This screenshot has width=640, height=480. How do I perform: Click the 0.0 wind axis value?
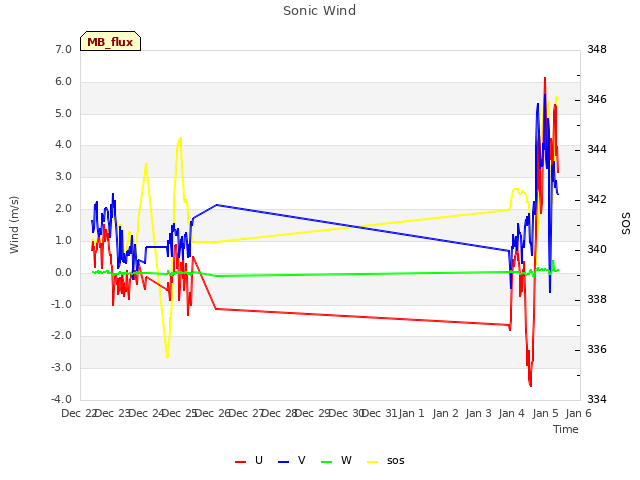(x=63, y=273)
